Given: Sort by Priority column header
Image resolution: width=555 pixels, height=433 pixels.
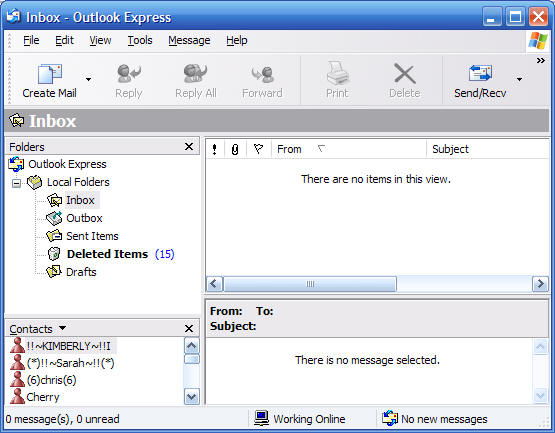Looking at the screenshot, I should (x=214, y=149).
